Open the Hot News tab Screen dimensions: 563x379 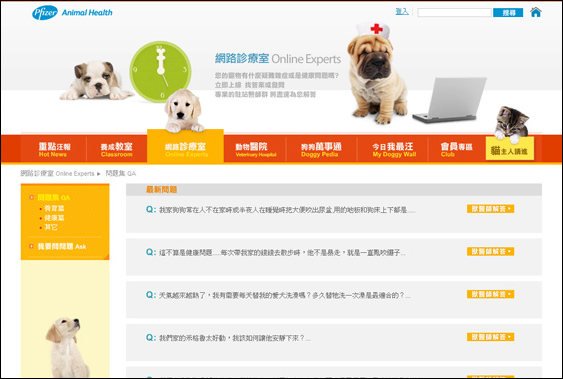54,149
